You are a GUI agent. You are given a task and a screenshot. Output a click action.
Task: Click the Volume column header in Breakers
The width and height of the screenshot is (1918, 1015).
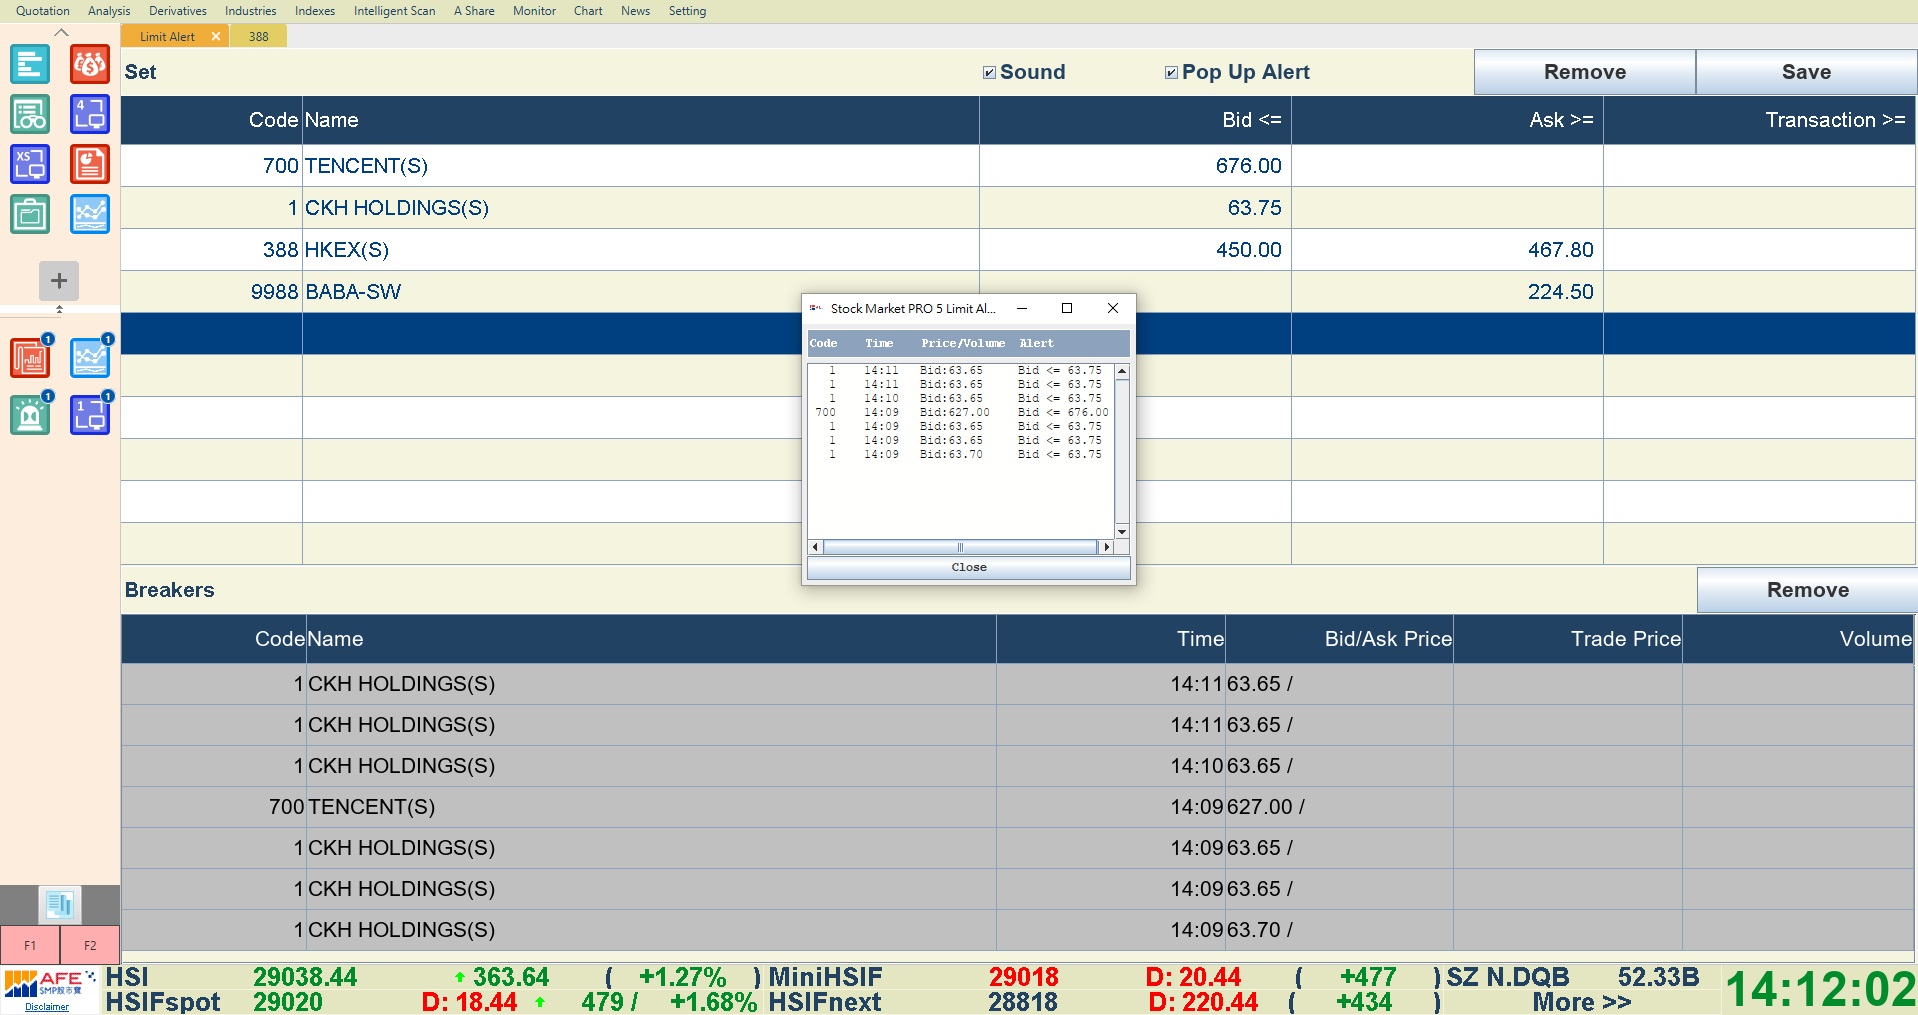click(1798, 639)
